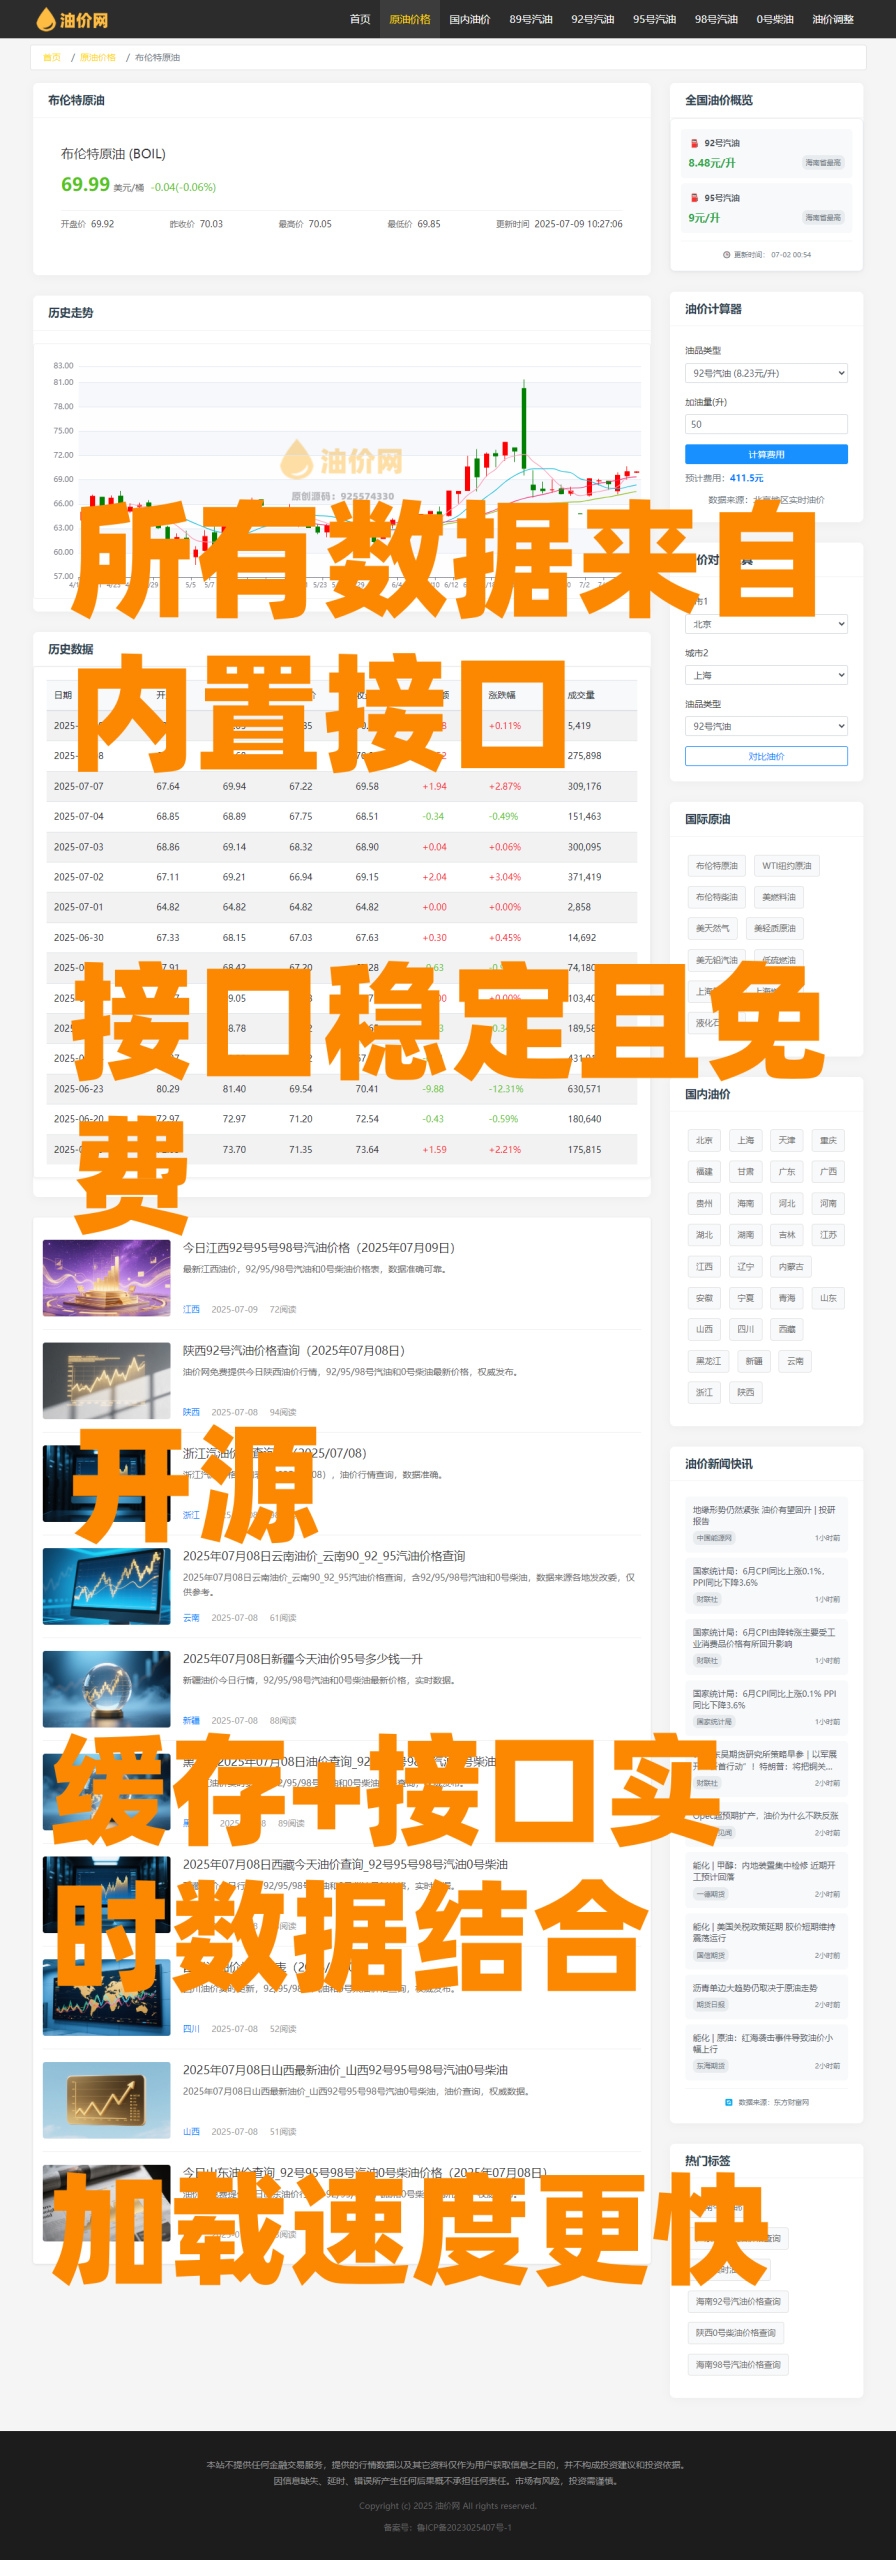Open the 油品类型 dropdown in 油价计算器
Viewport: 896px width, 2560px height.
pyautogui.click(x=766, y=373)
